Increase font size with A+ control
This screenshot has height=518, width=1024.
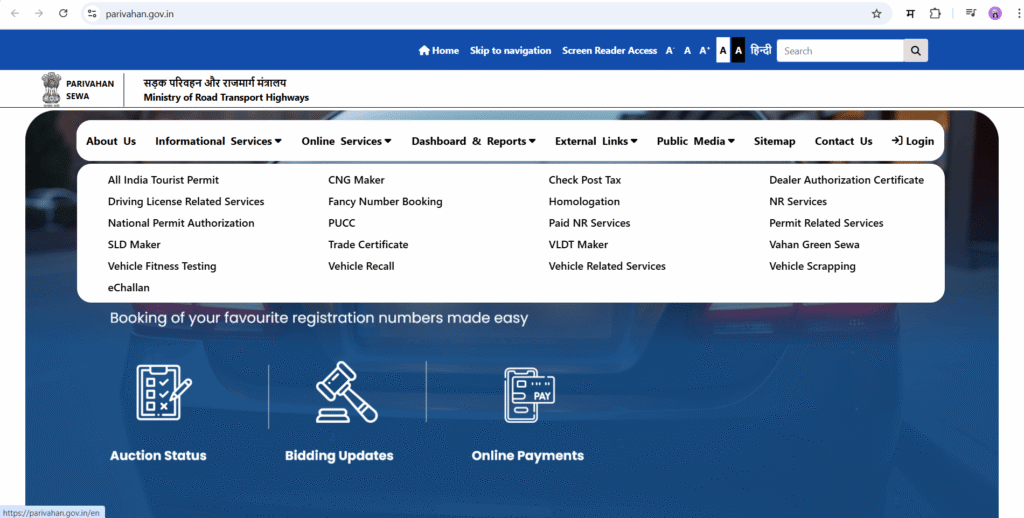(704, 50)
